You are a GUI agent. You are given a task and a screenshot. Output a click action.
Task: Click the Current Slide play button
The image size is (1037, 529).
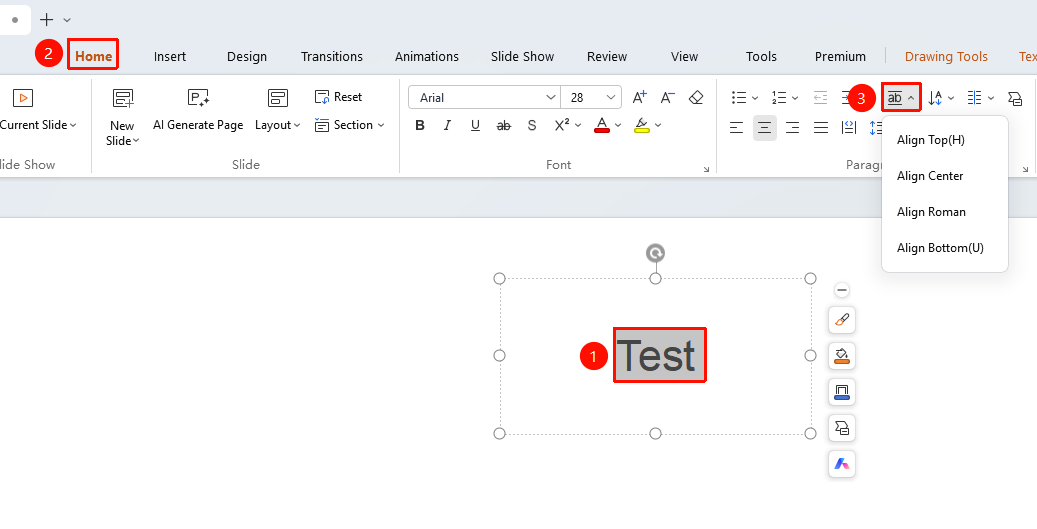tap(22, 98)
